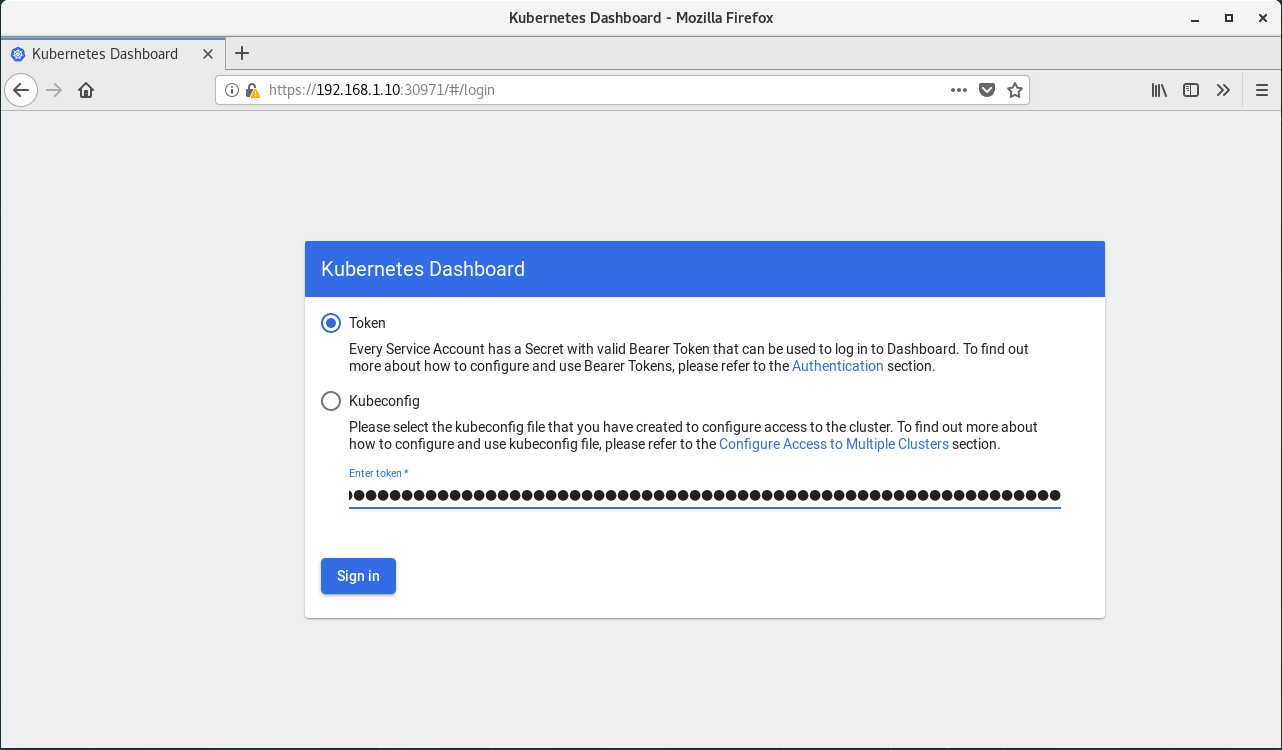Viewport: 1282px width, 750px height.
Task: Go back to previous page
Action: [21, 90]
